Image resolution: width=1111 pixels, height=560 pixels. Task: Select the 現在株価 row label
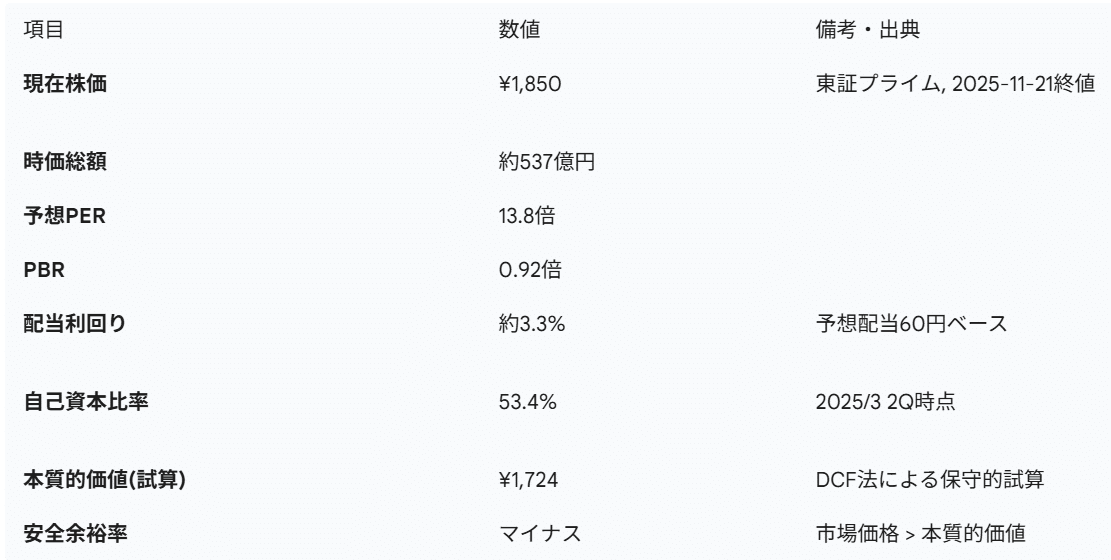coord(66,83)
